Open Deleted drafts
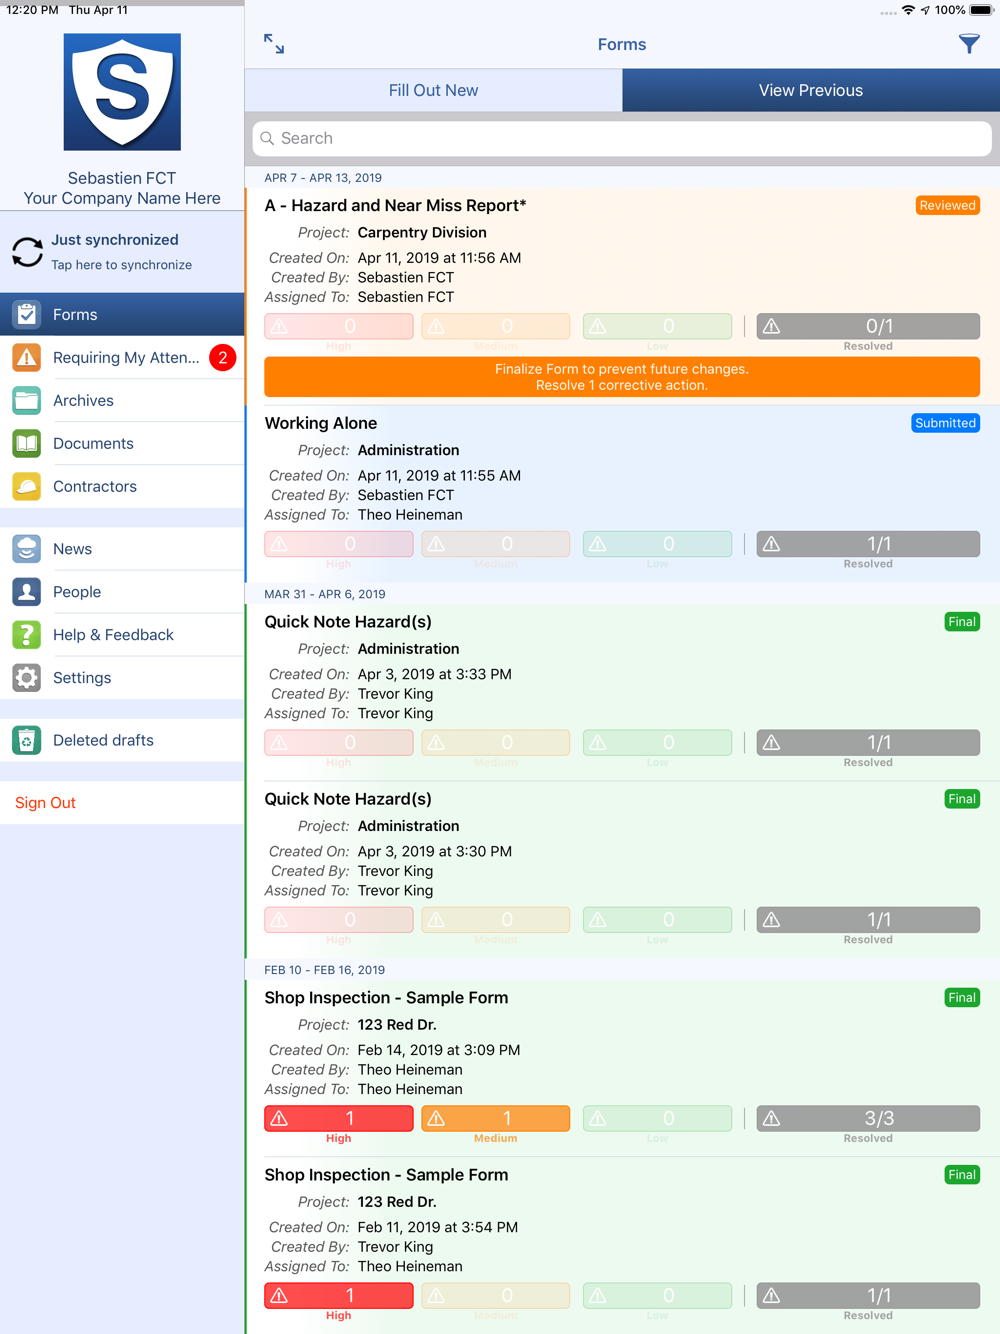Viewport: 1000px width, 1334px height. 122,740
